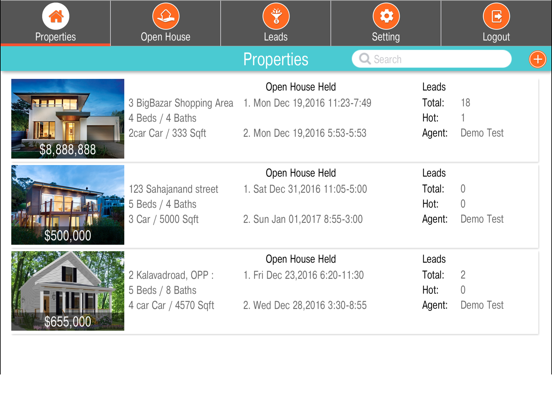The height and width of the screenshot is (414, 552).
Task: Click total leads value 18
Action: point(465,103)
